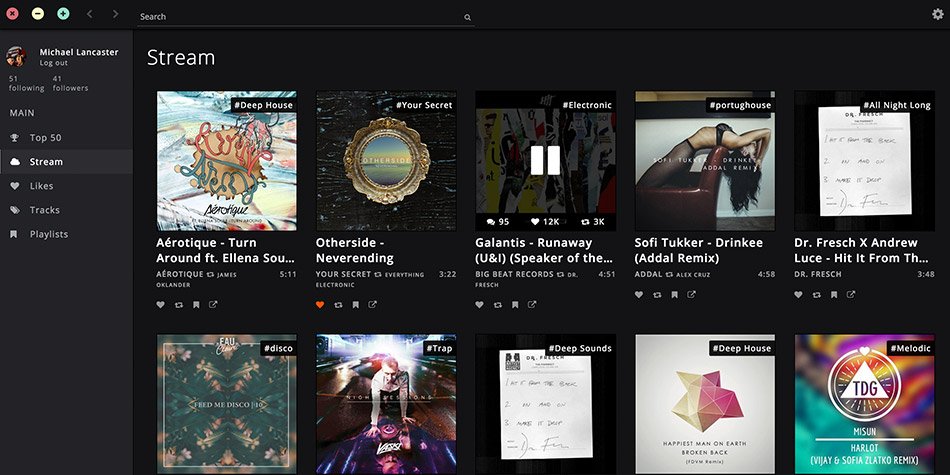Open Galantis Runaway external link
Viewport: 950px width, 475px height.
(x=532, y=305)
